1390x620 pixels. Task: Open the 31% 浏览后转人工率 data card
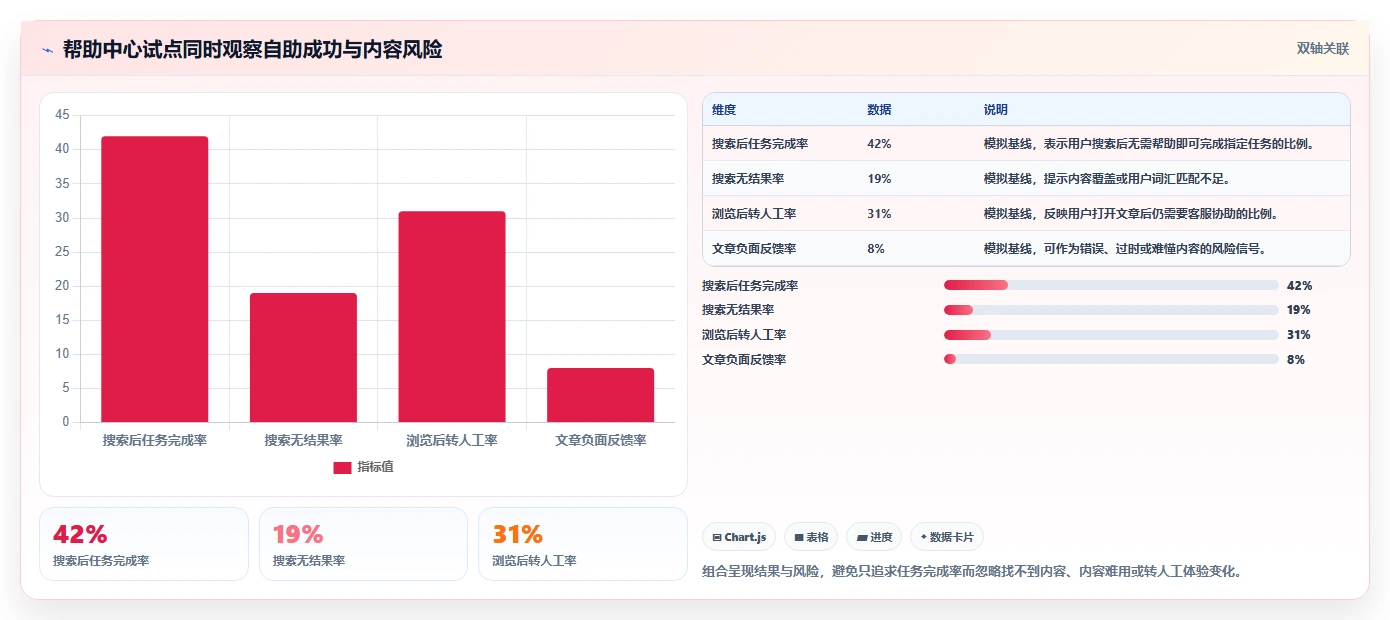coord(583,544)
